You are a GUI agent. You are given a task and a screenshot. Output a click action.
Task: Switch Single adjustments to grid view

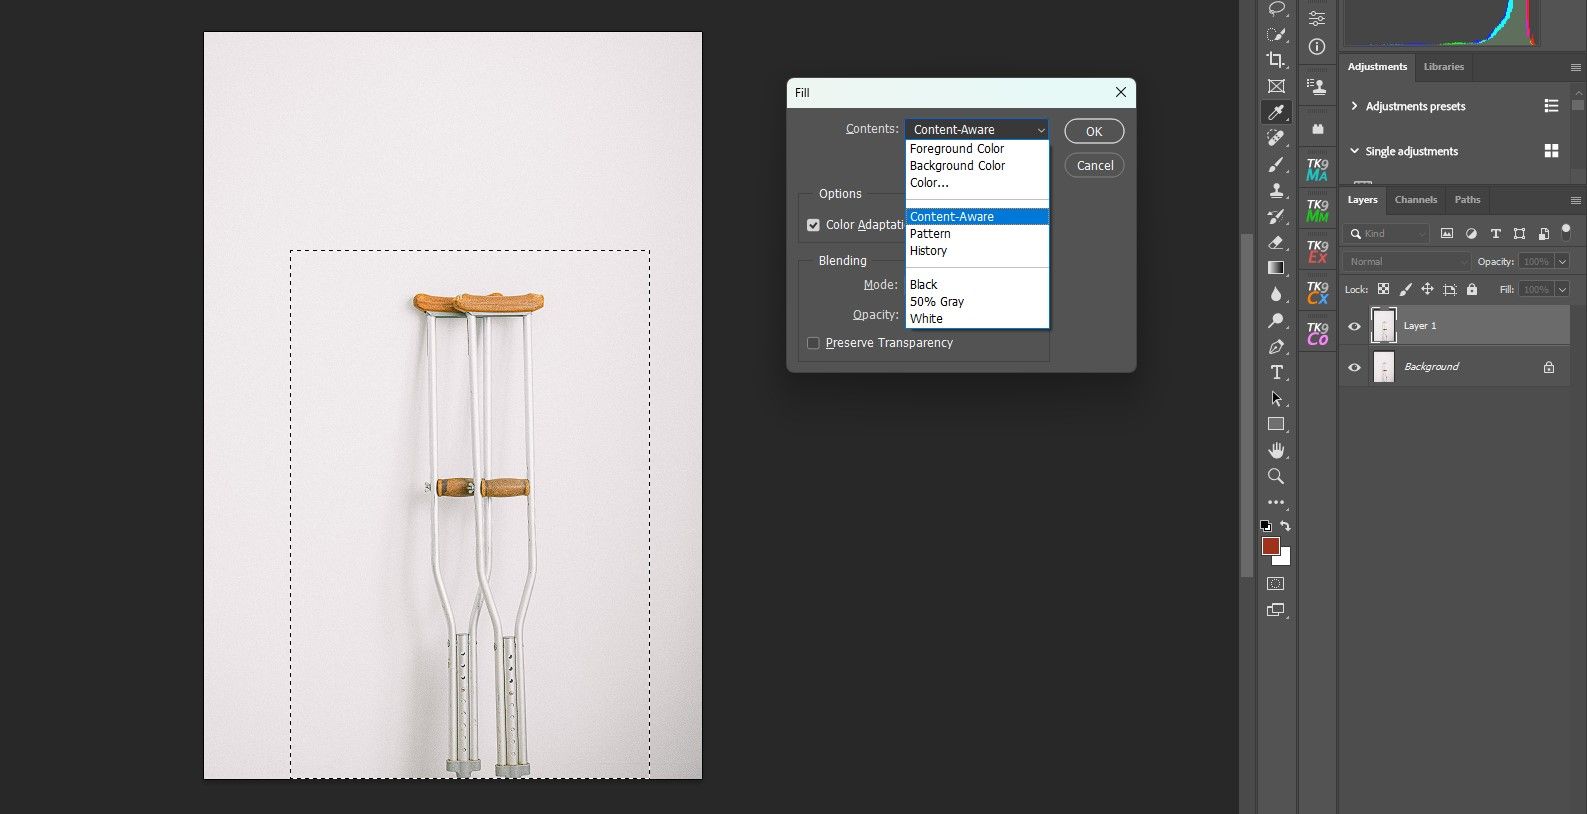click(1551, 151)
